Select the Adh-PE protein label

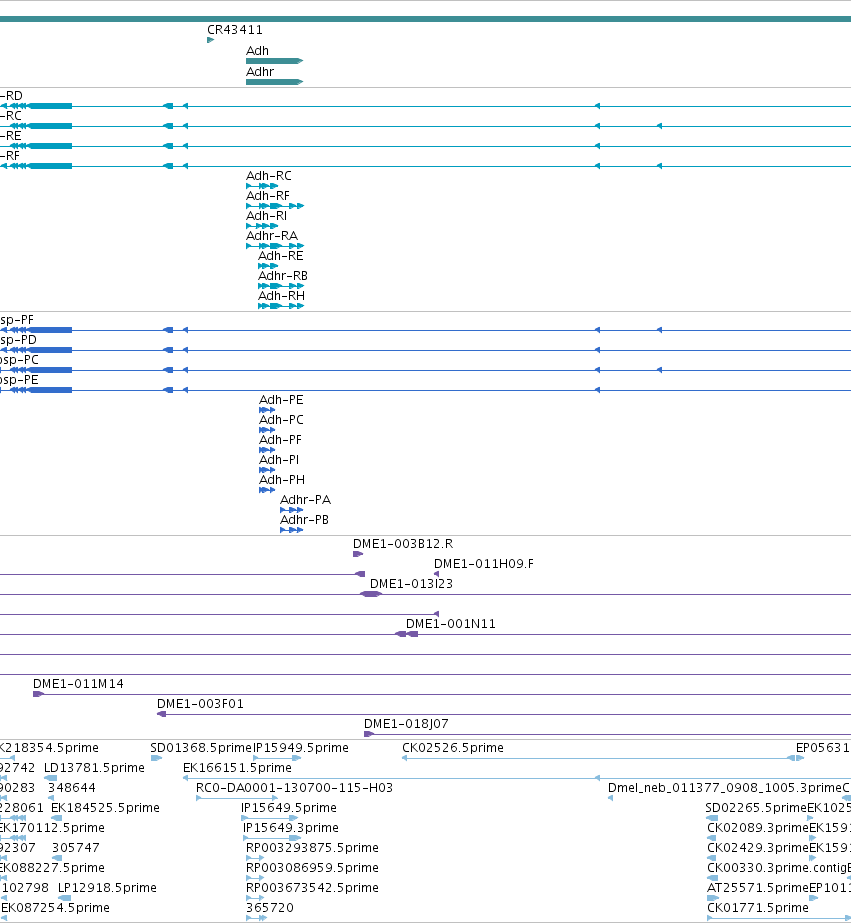pos(281,400)
